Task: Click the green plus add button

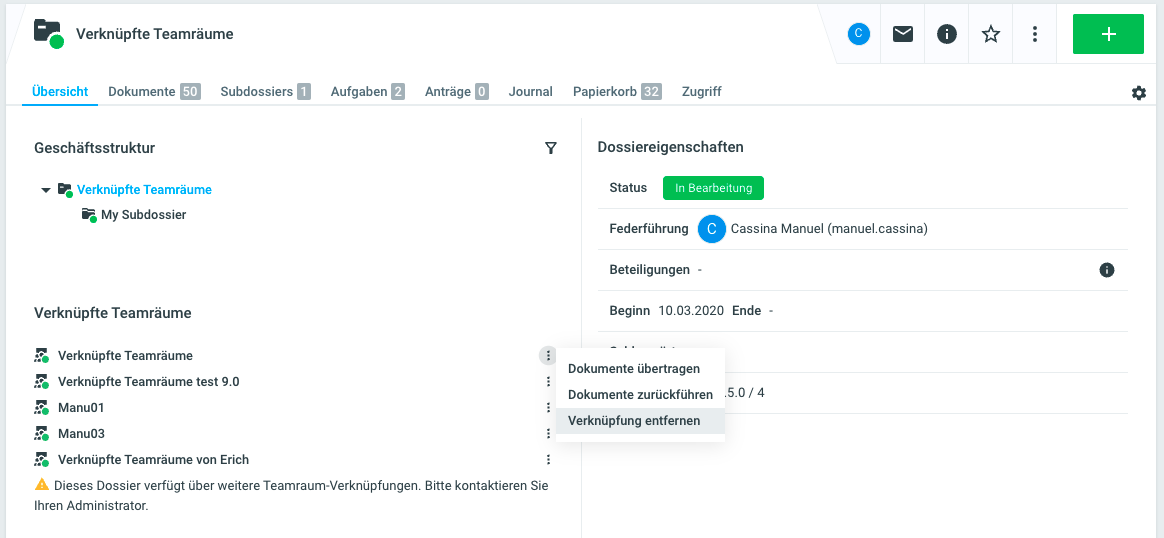Action: click(1108, 34)
